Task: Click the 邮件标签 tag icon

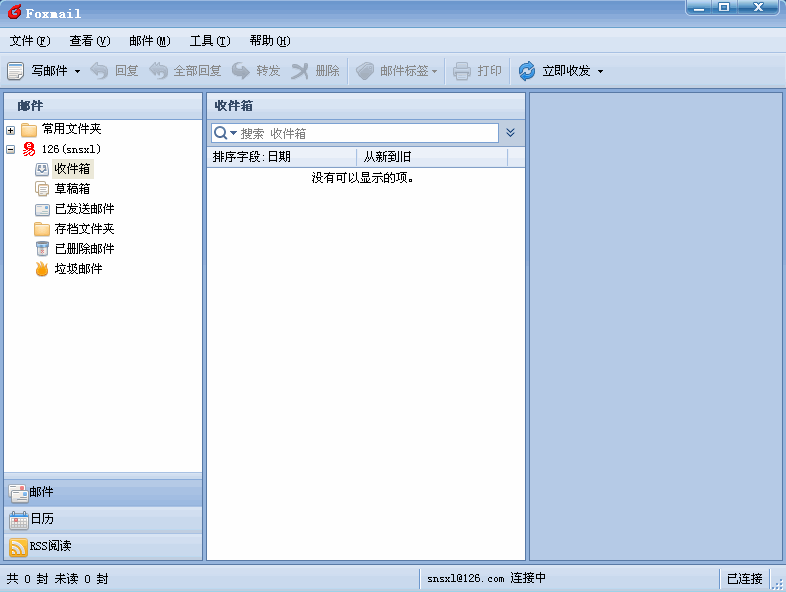Action: tap(365, 71)
